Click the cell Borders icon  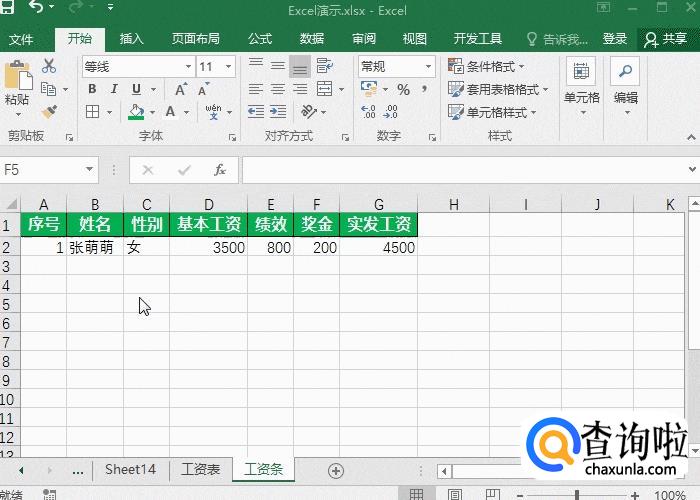[x=92, y=112]
